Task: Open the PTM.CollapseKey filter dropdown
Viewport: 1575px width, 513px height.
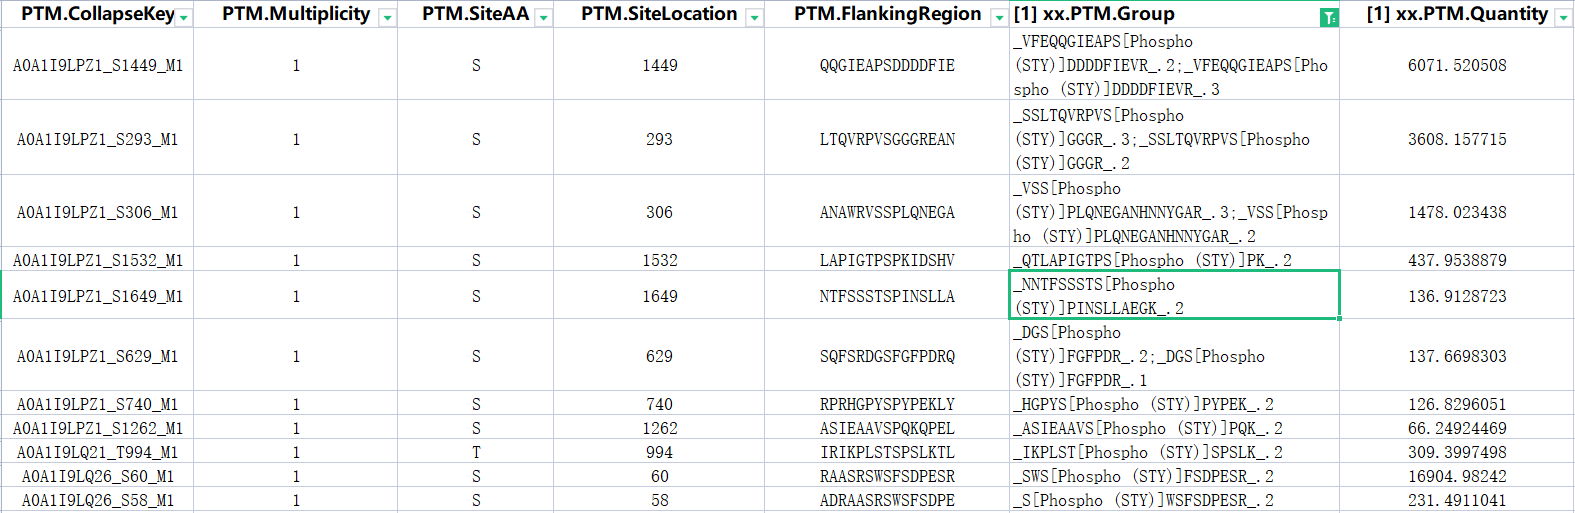Action: [184, 17]
